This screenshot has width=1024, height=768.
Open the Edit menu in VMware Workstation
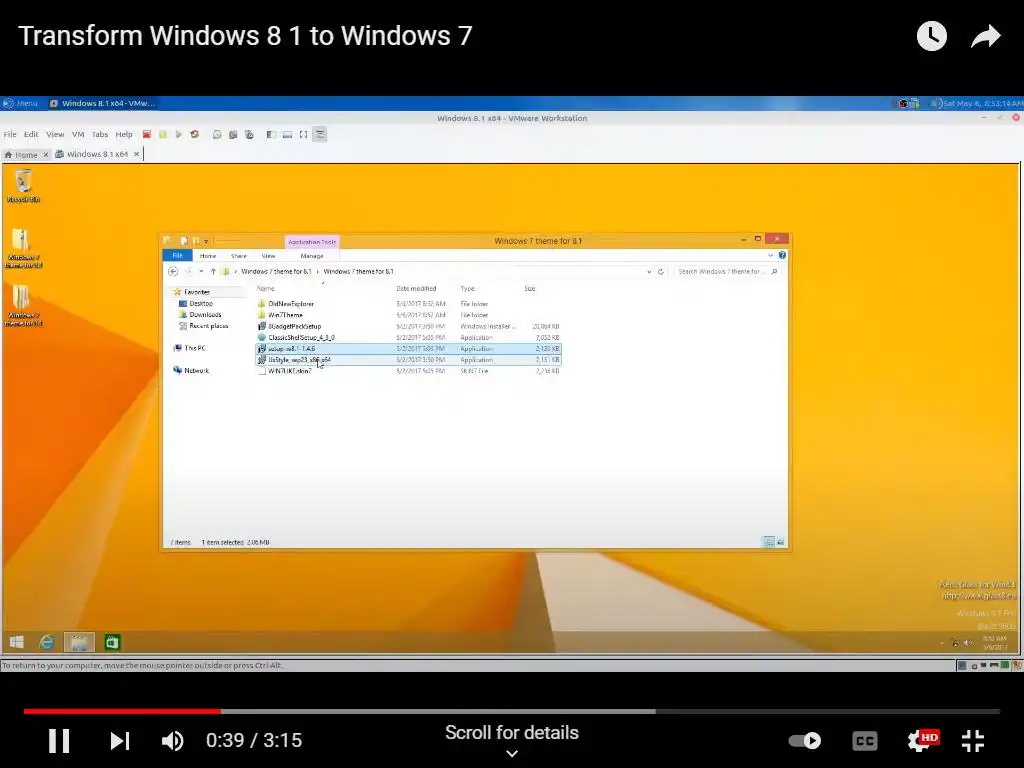[x=31, y=135]
